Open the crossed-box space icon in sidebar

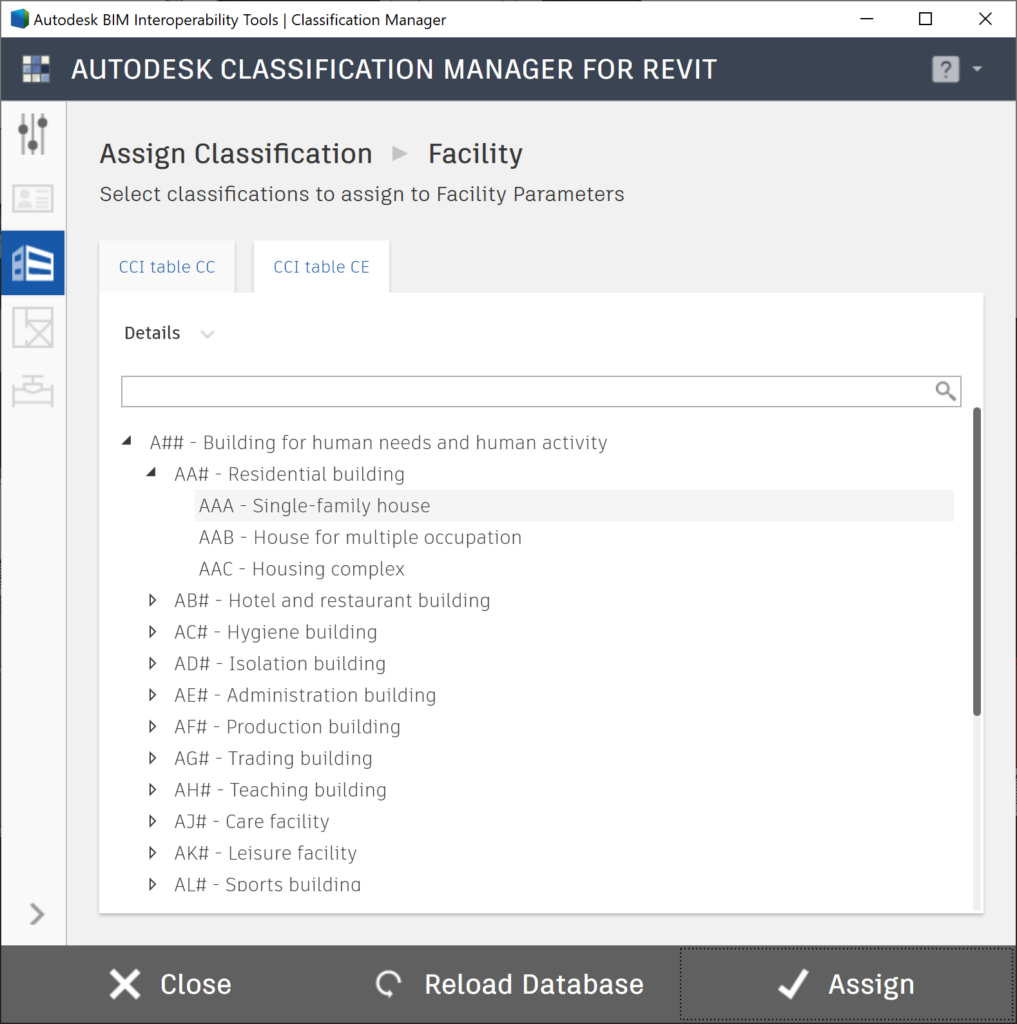(x=33, y=328)
